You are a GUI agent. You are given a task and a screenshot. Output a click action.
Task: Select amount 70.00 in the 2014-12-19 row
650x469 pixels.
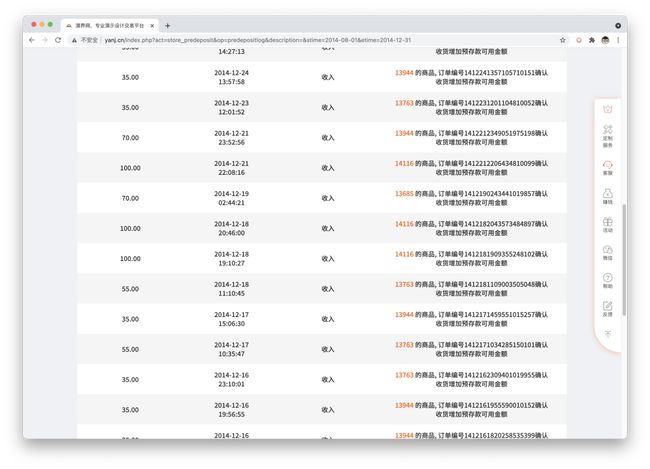coord(130,198)
